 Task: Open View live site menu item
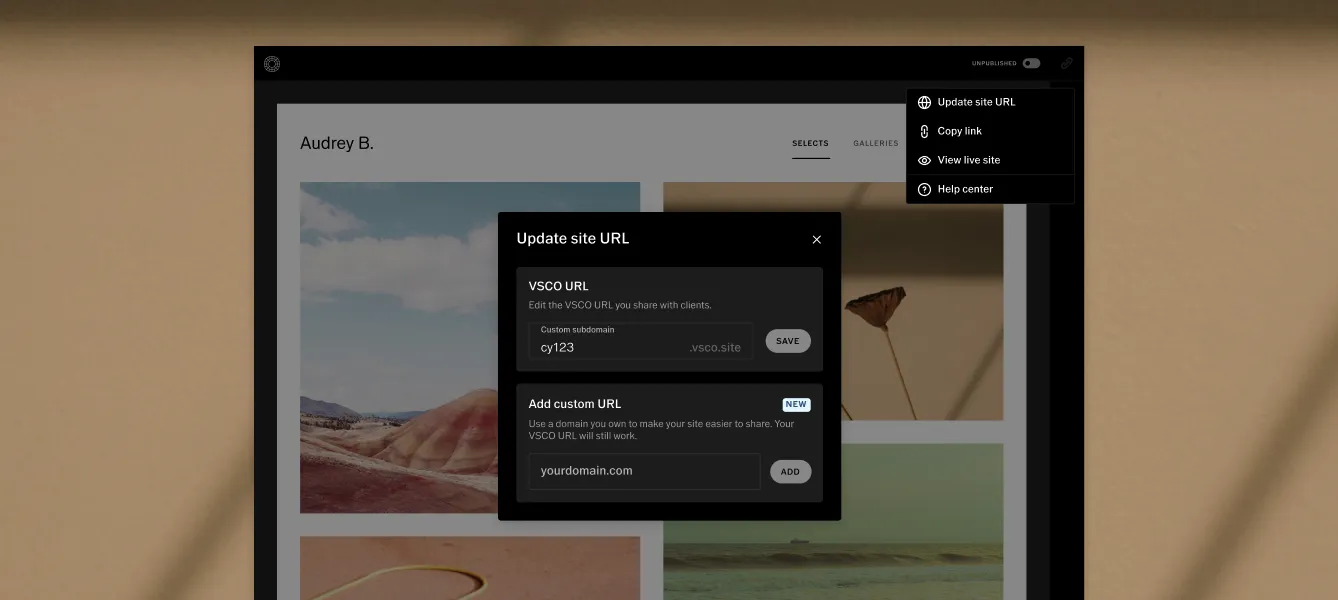click(990, 160)
